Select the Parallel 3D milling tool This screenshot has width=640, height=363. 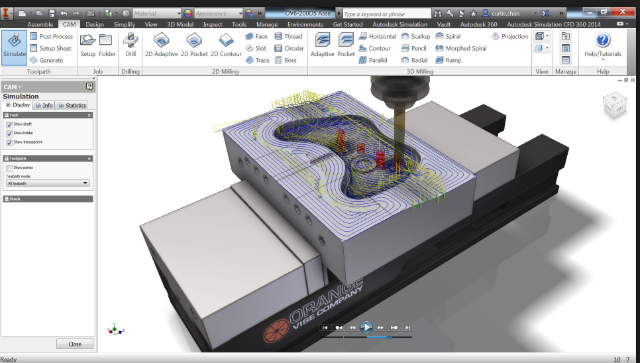pyautogui.click(x=373, y=60)
